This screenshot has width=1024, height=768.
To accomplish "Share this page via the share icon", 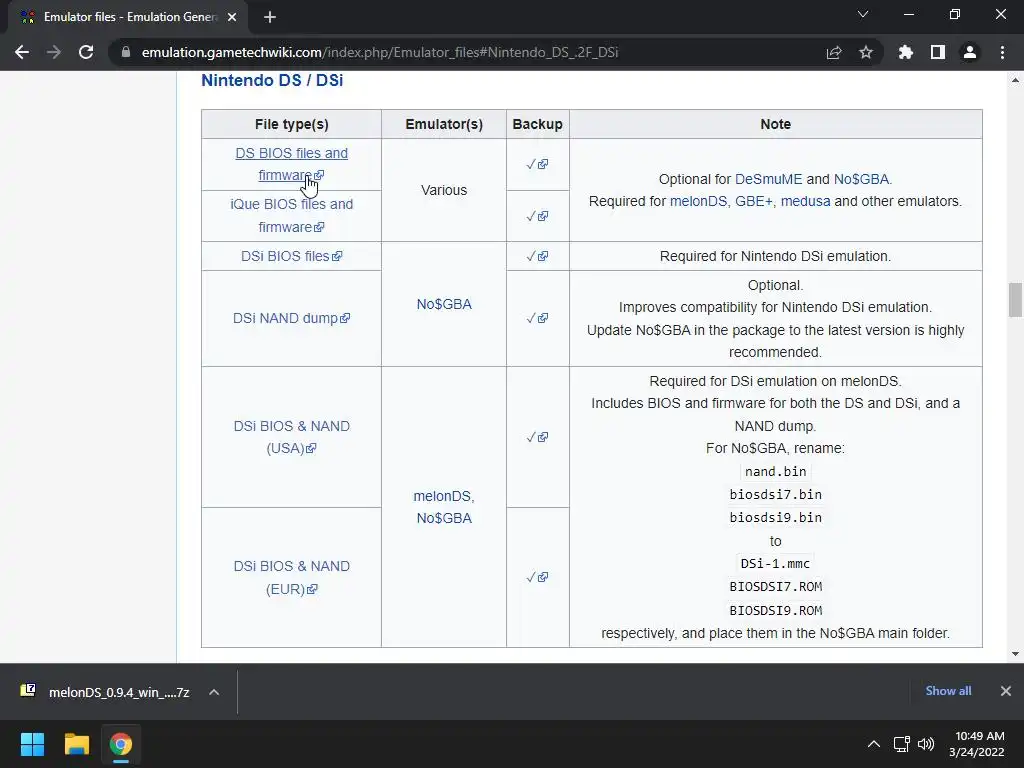I will point(834,52).
